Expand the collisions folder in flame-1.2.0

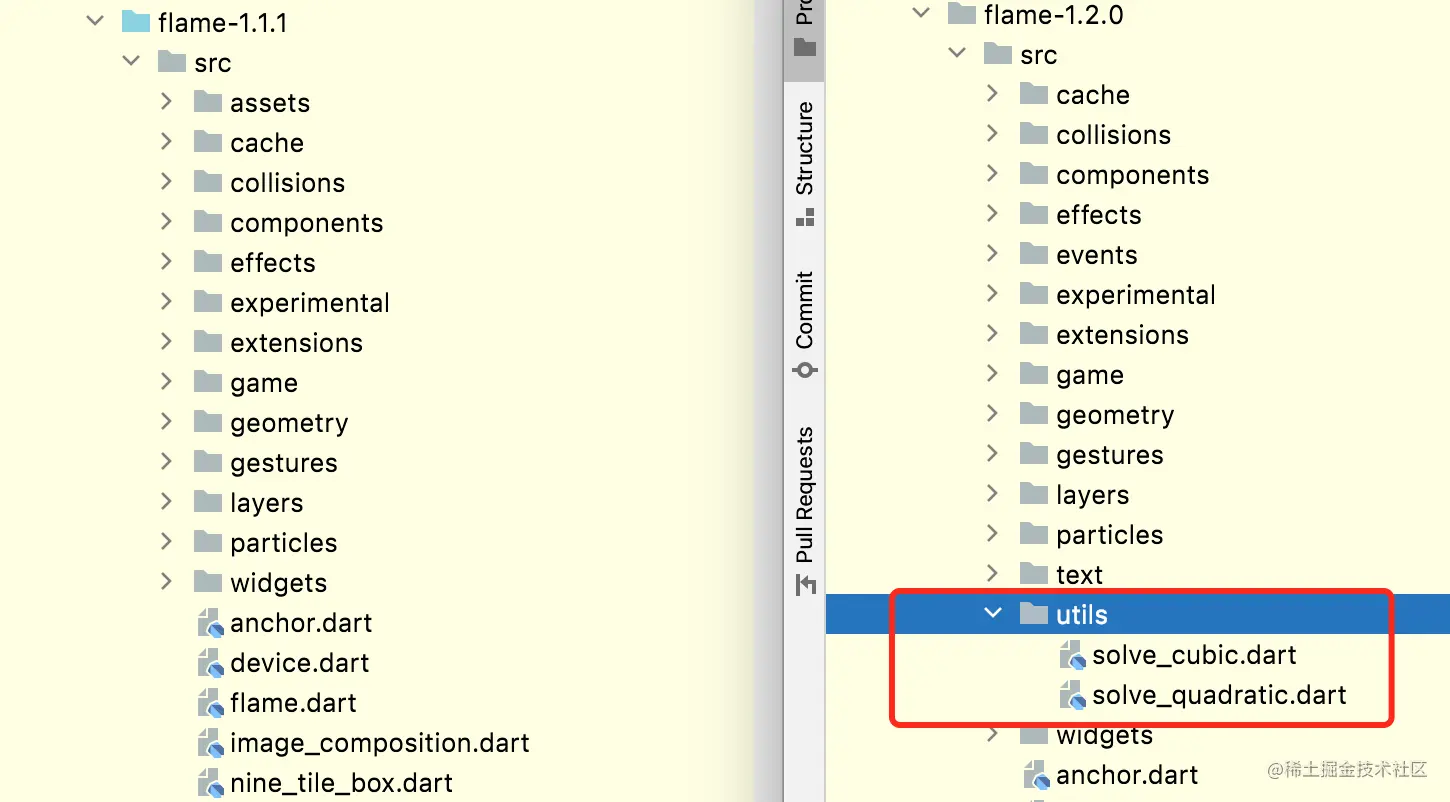coord(992,133)
